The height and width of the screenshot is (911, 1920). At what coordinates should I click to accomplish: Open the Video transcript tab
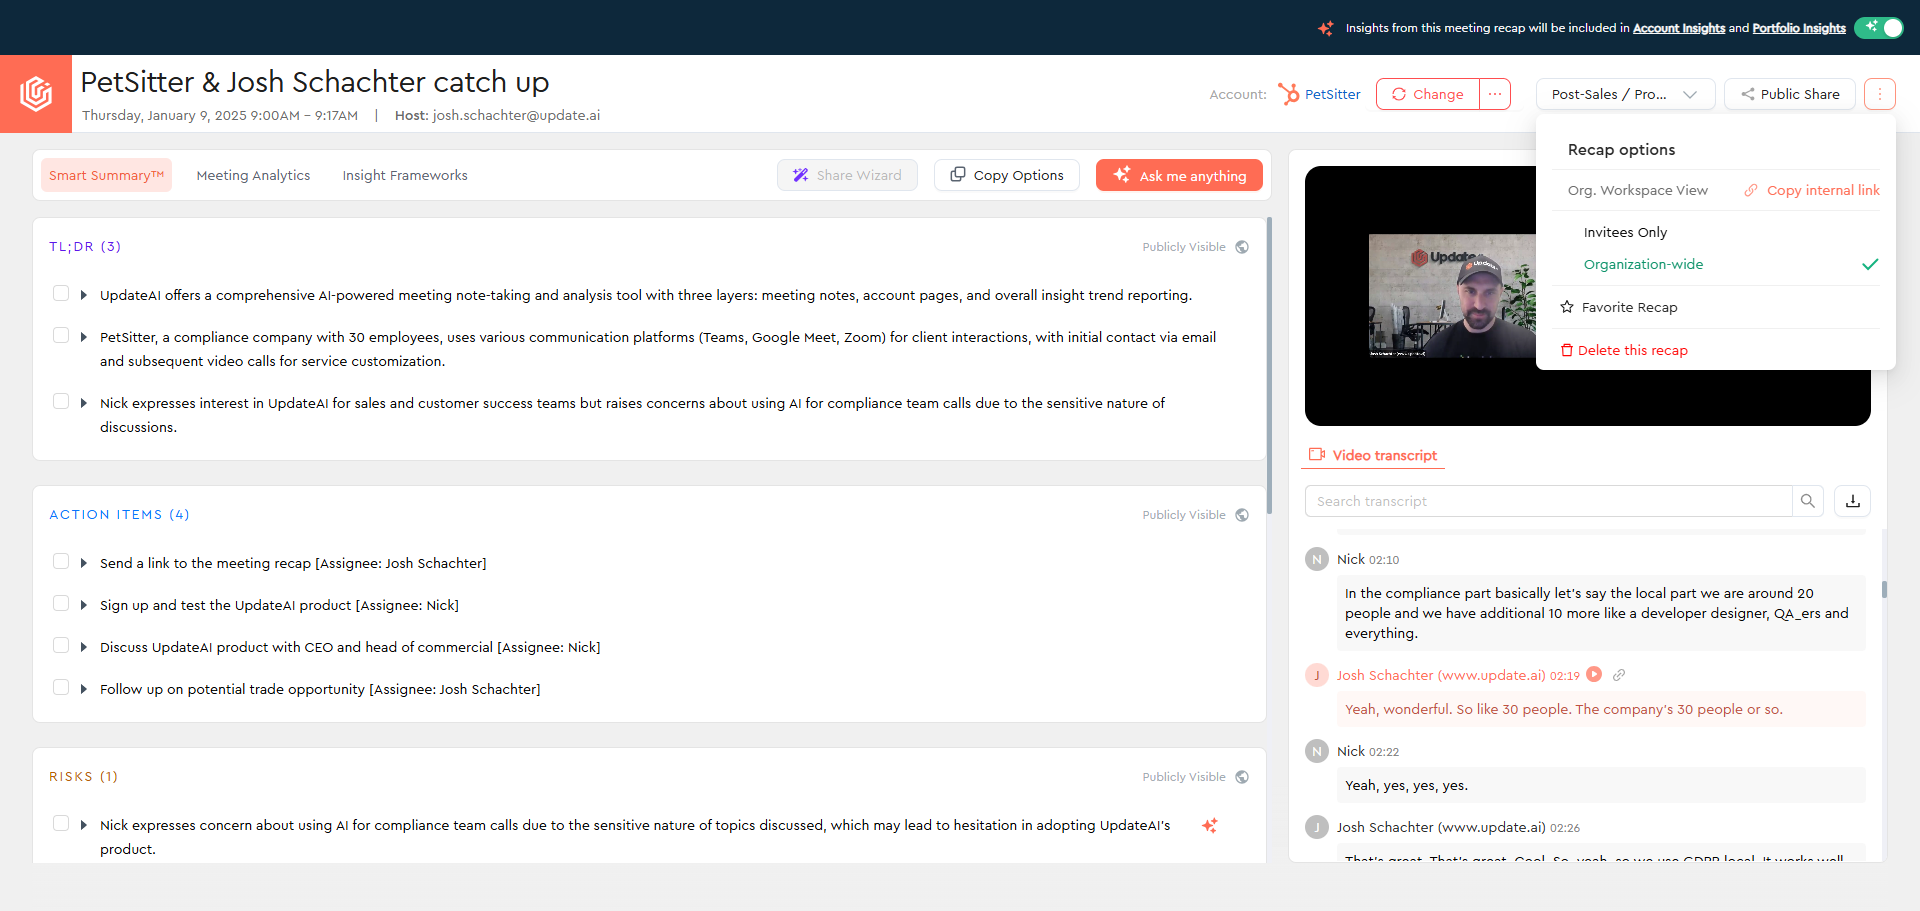pos(1373,455)
